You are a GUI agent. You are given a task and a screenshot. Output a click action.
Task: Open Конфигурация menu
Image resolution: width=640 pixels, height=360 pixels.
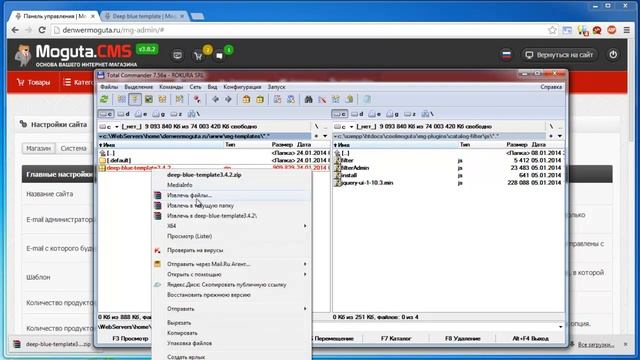coord(242,87)
